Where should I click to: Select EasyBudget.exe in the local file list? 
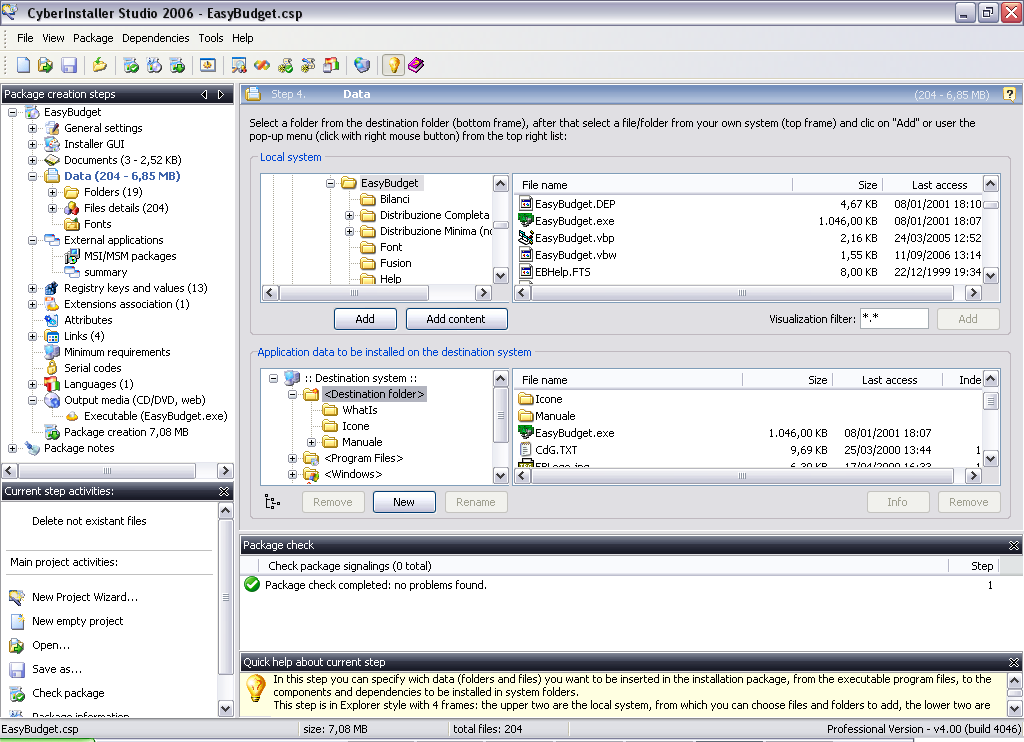[575, 221]
